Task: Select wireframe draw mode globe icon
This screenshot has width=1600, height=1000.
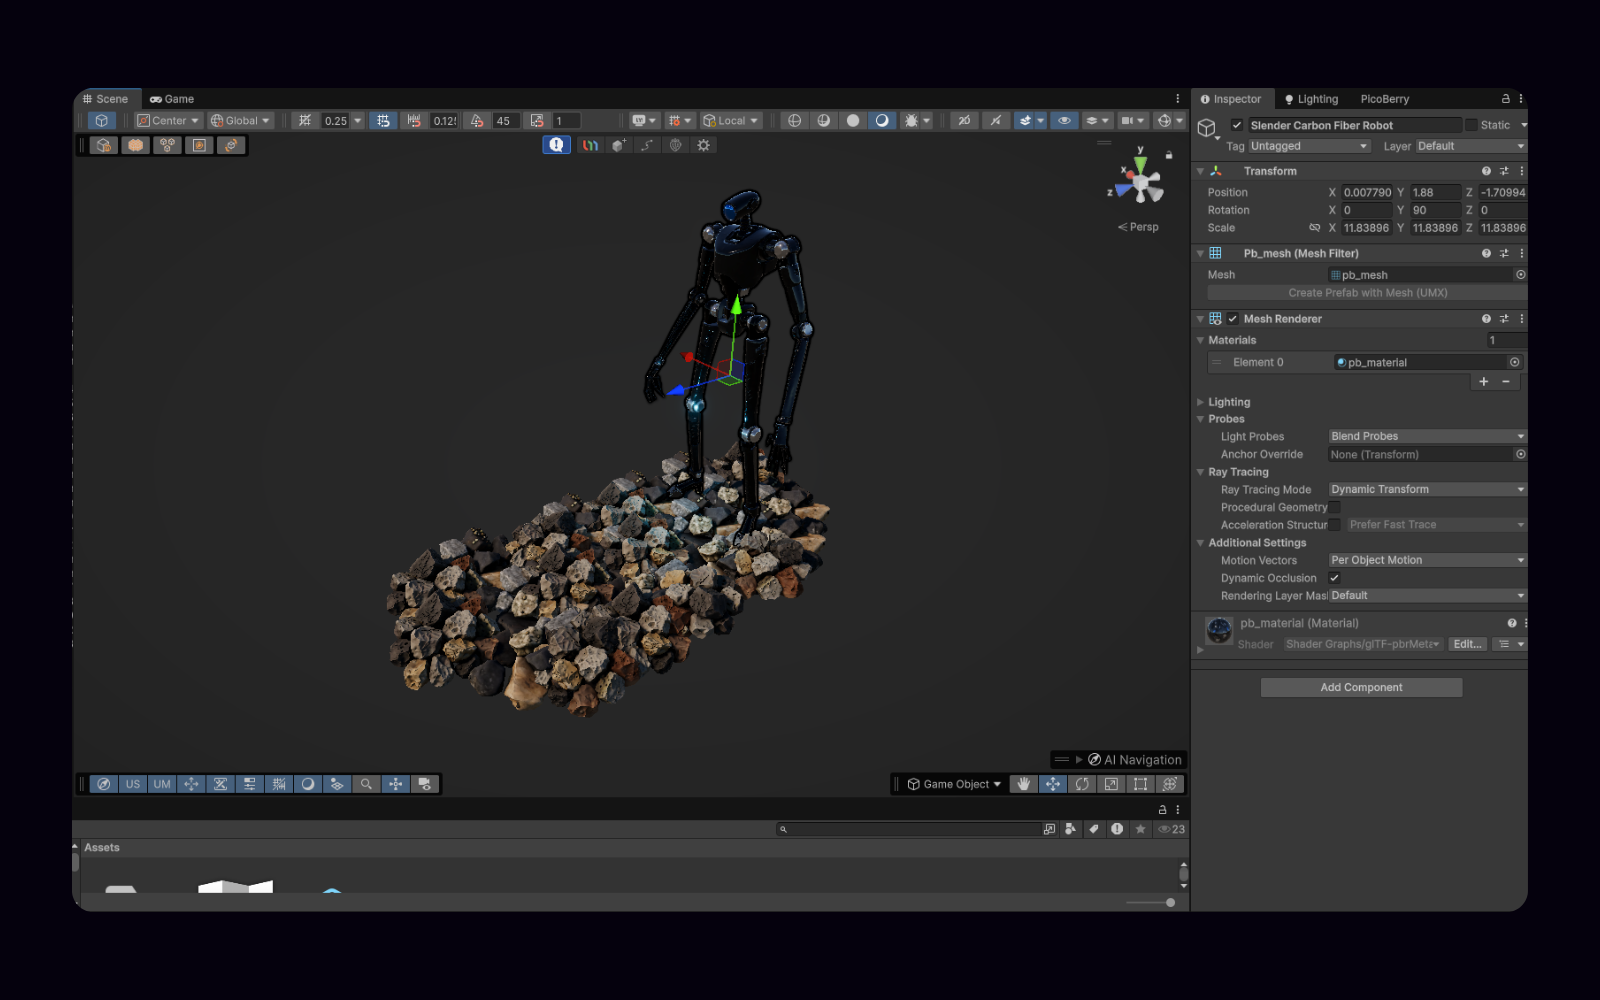Action: (795, 120)
